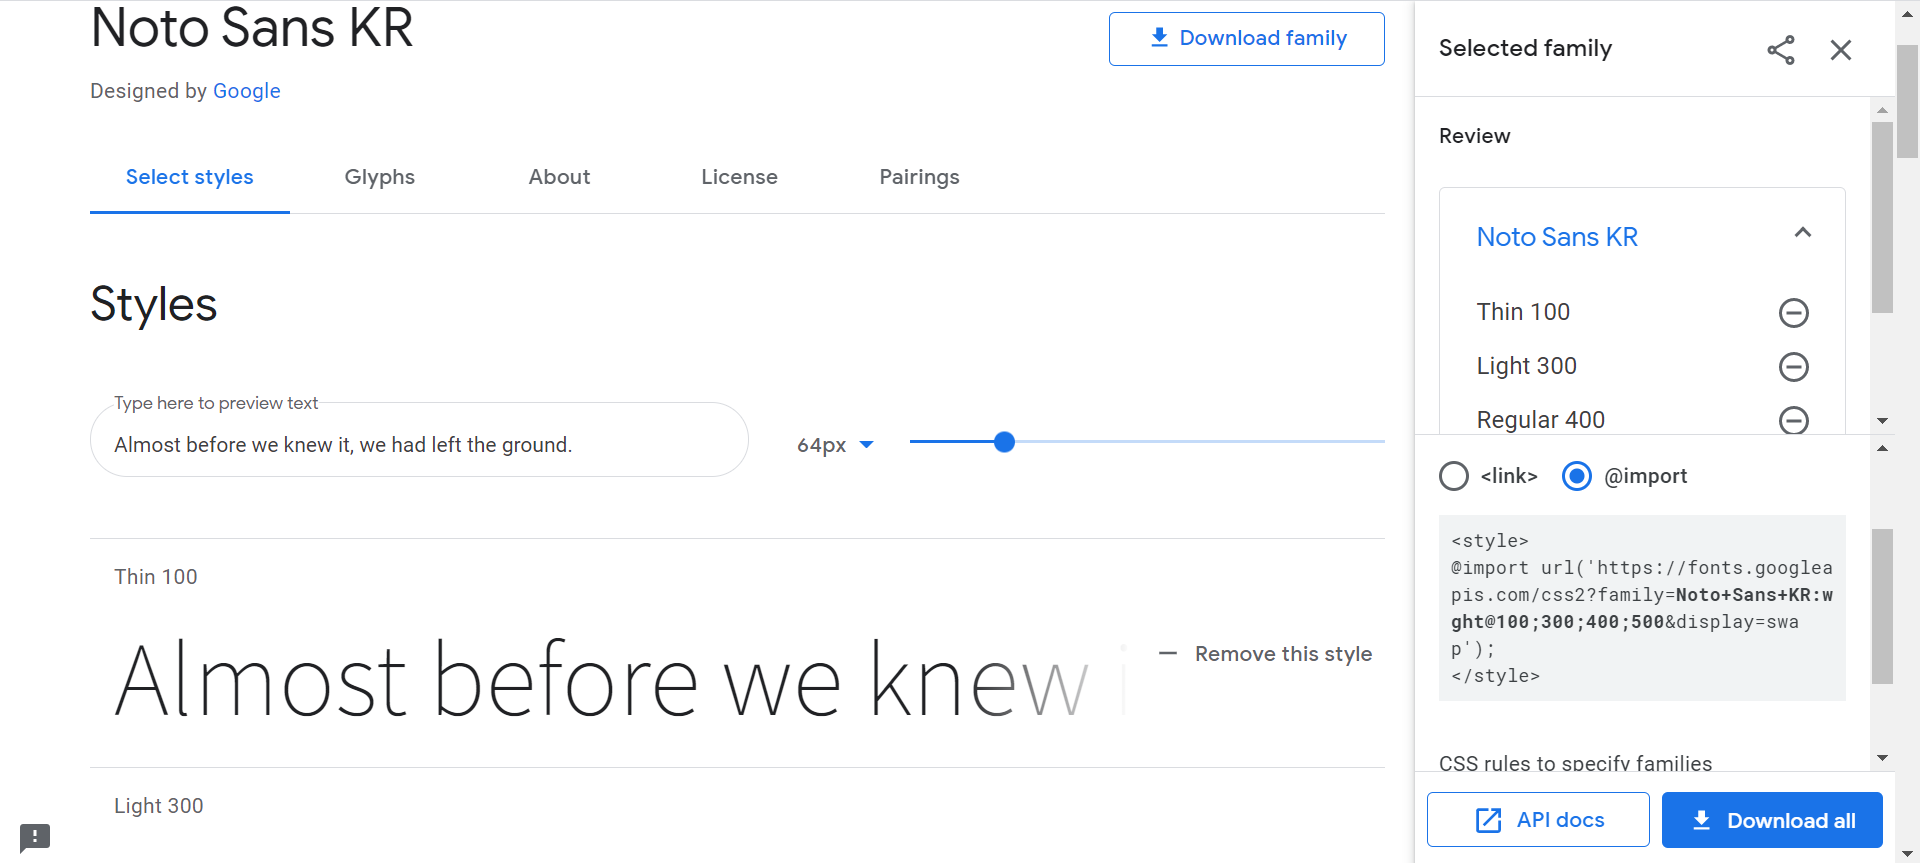The height and width of the screenshot is (863, 1920).
Task: Select the <link> embed option
Action: (x=1454, y=476)
